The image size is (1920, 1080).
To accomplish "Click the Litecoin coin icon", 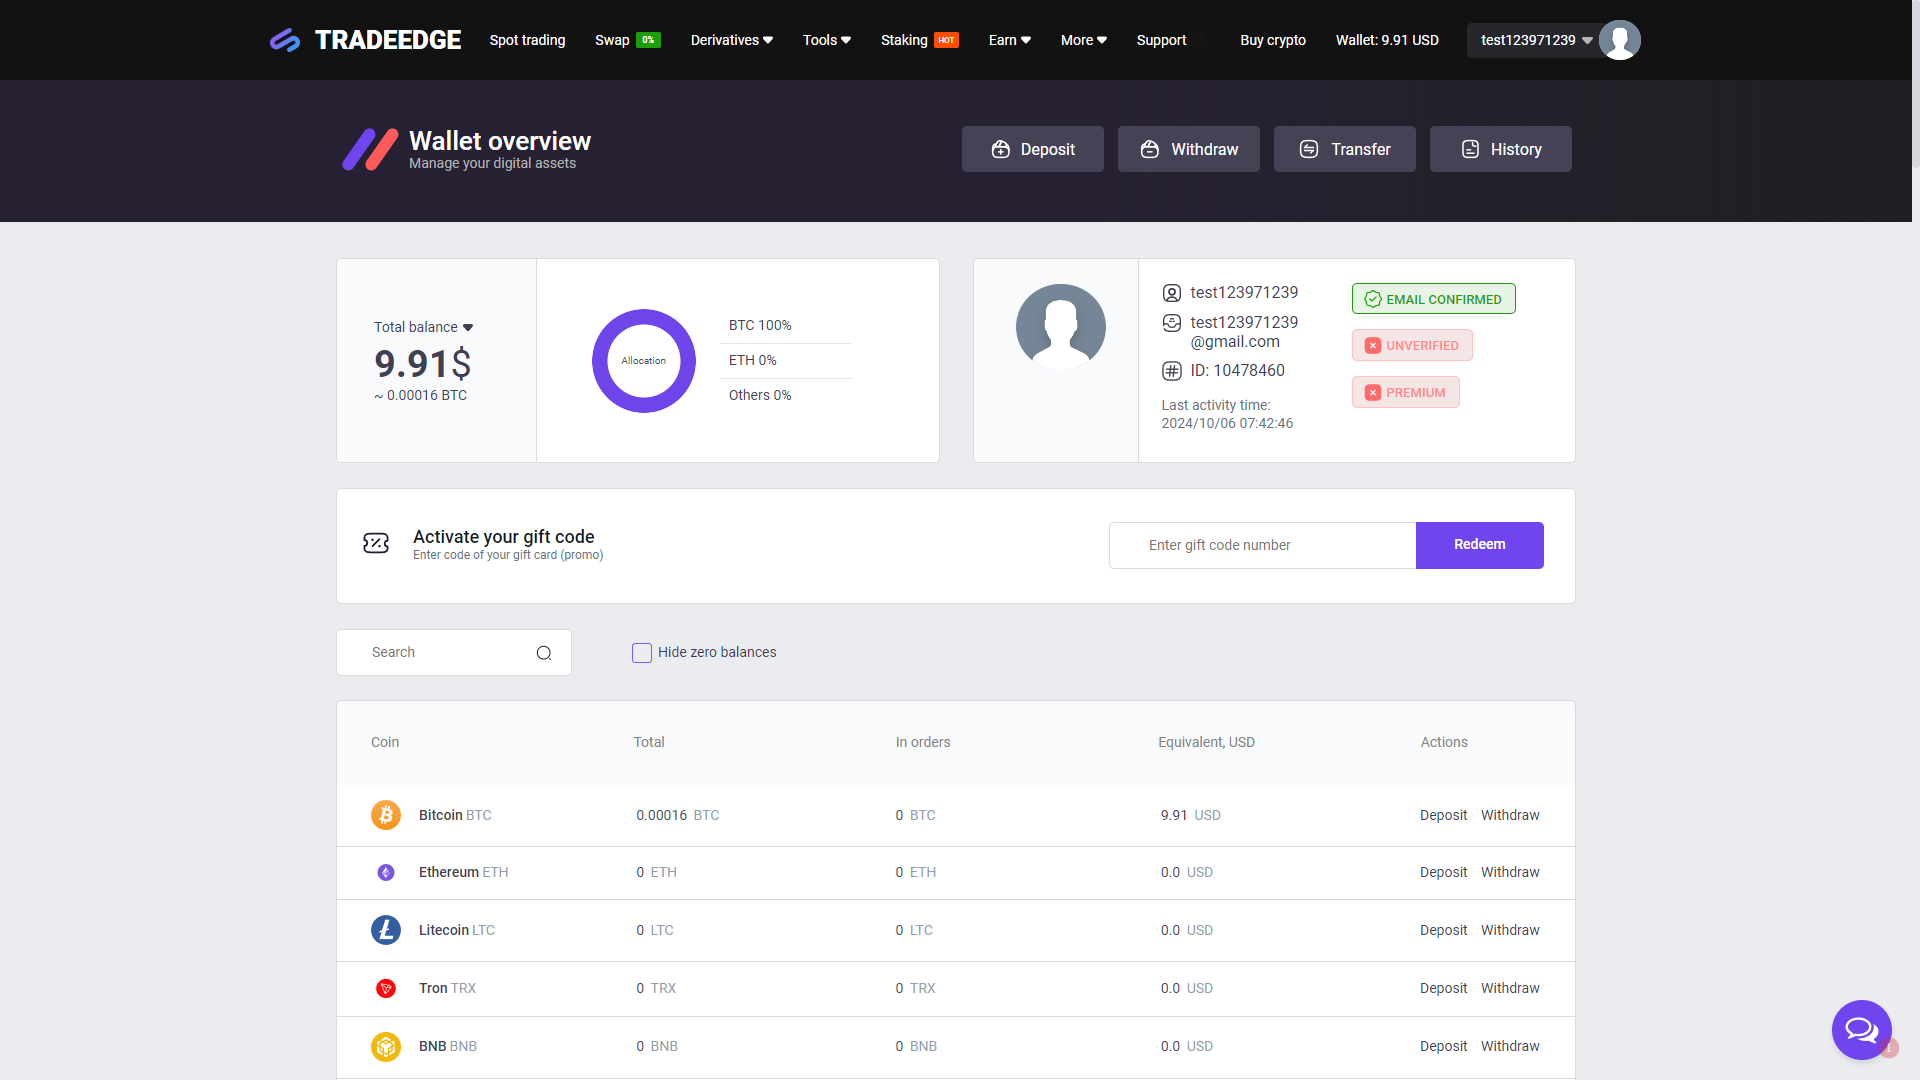I will 386,930.
